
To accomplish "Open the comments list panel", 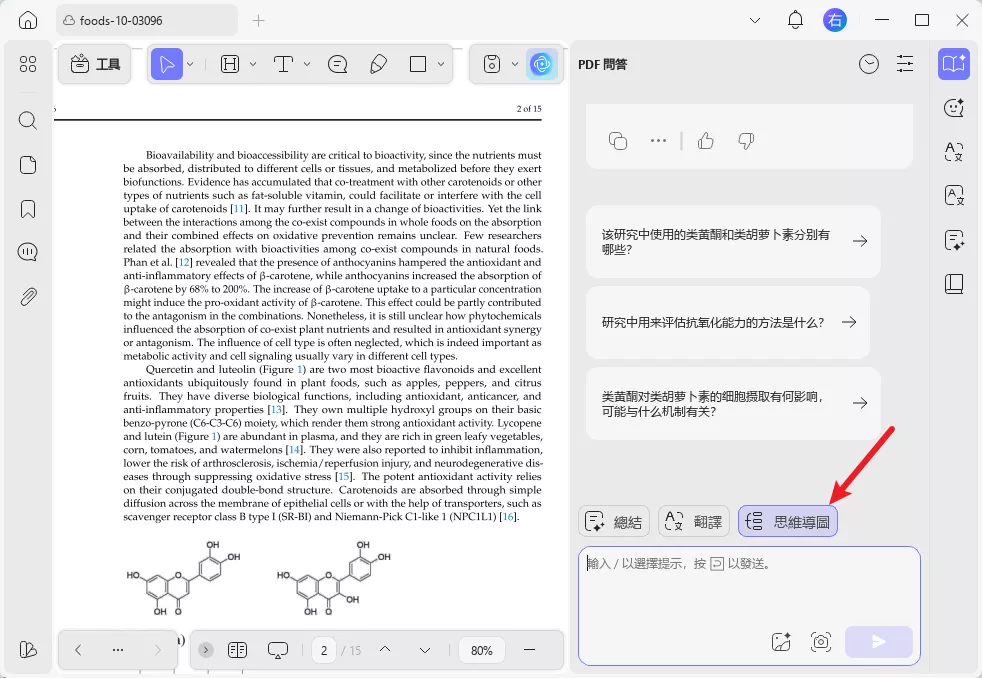I will click(x=28, y=252).
